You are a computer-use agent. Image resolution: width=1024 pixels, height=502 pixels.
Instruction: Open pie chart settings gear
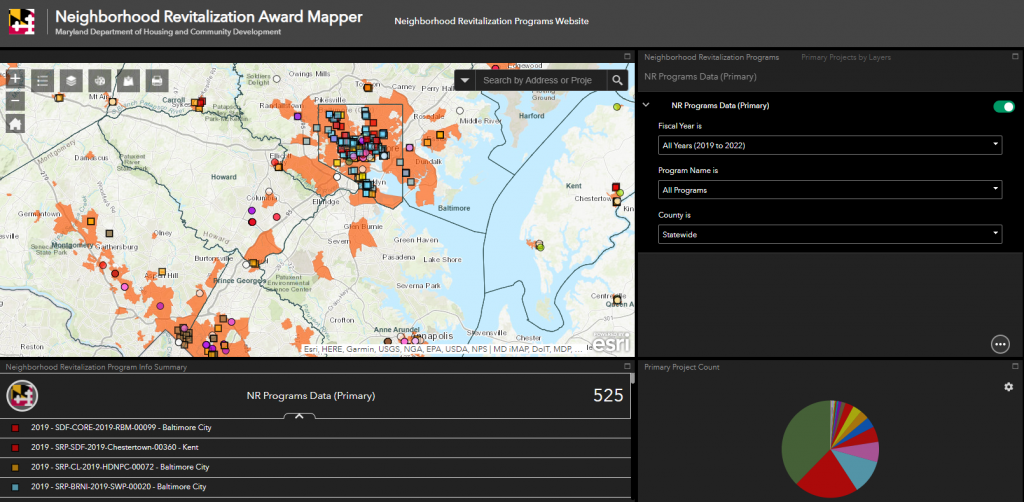[1008, 387]
